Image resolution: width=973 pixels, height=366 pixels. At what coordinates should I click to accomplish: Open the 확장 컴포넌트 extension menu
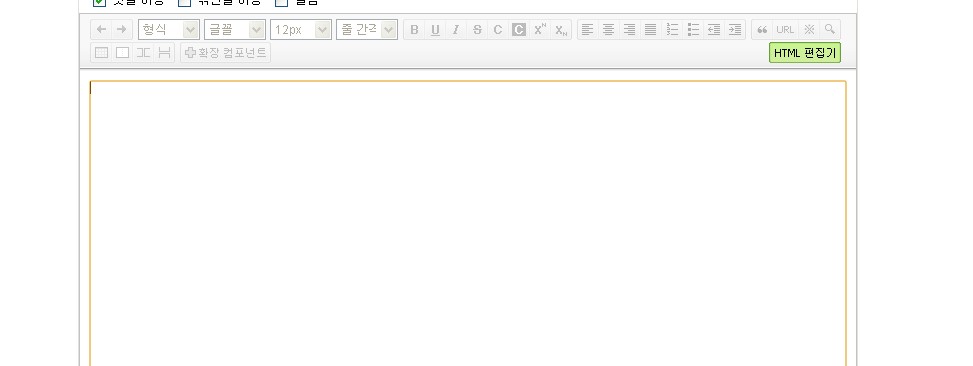point(226,53)
